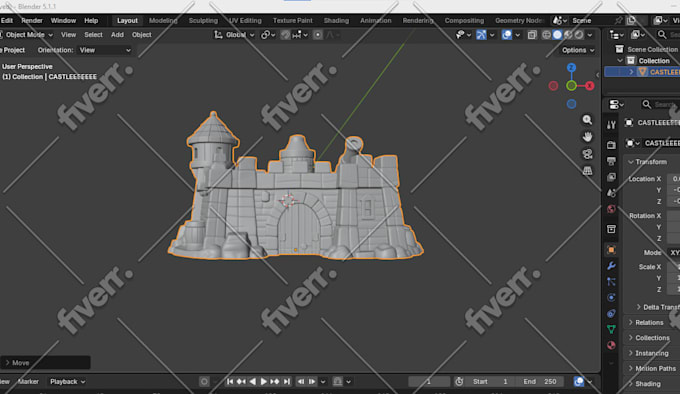680x394 pixels.
Task: Open the Object Data properties tab
Action: [x=611, y=329]
